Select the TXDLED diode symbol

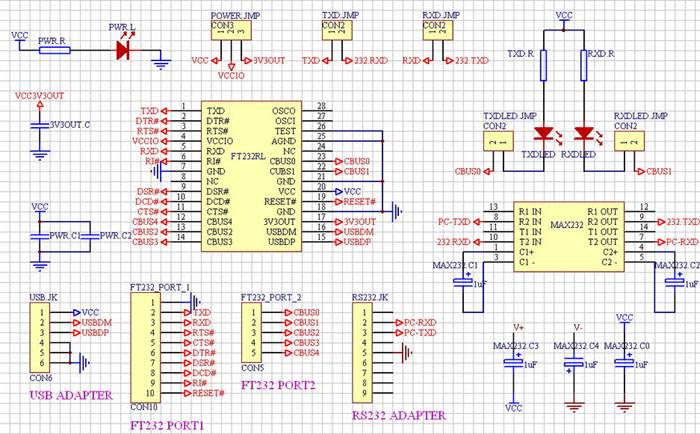pos(544,133)
